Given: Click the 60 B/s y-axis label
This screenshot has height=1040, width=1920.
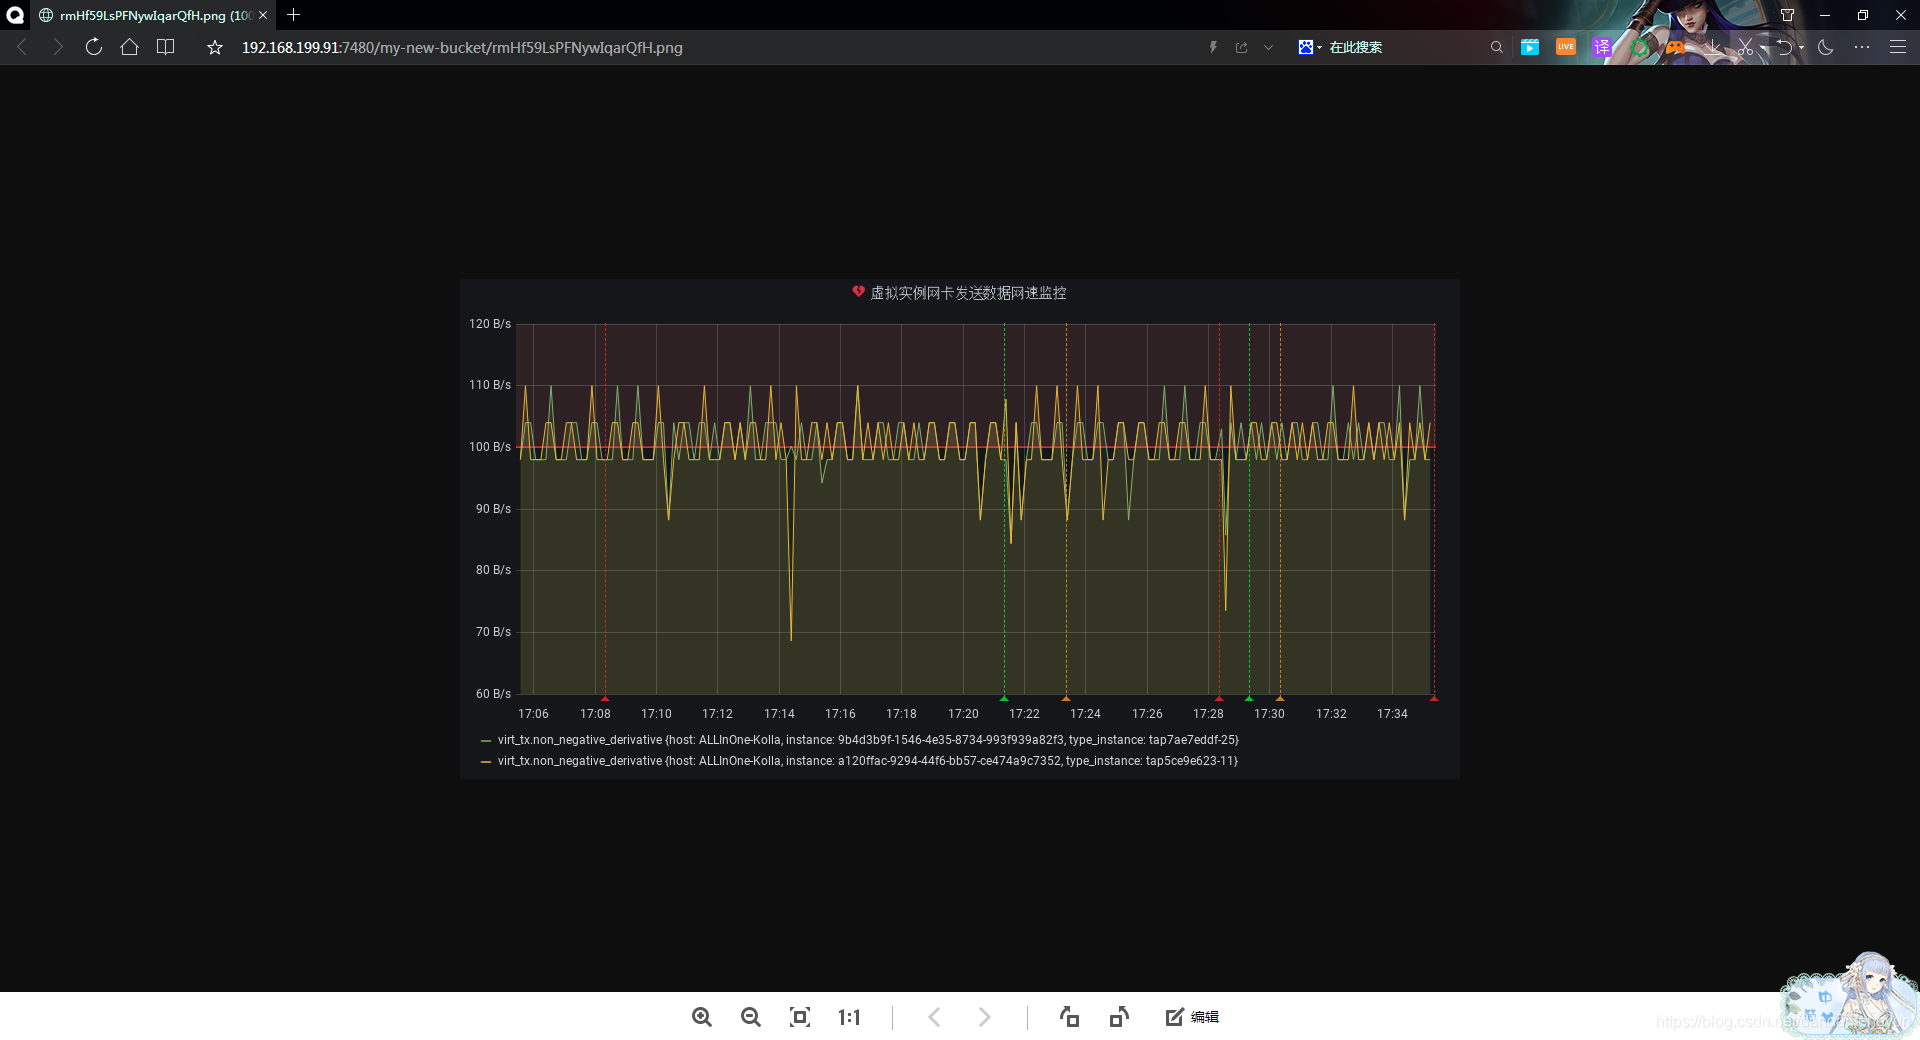Looking at the screenshot, I should 493,694.
